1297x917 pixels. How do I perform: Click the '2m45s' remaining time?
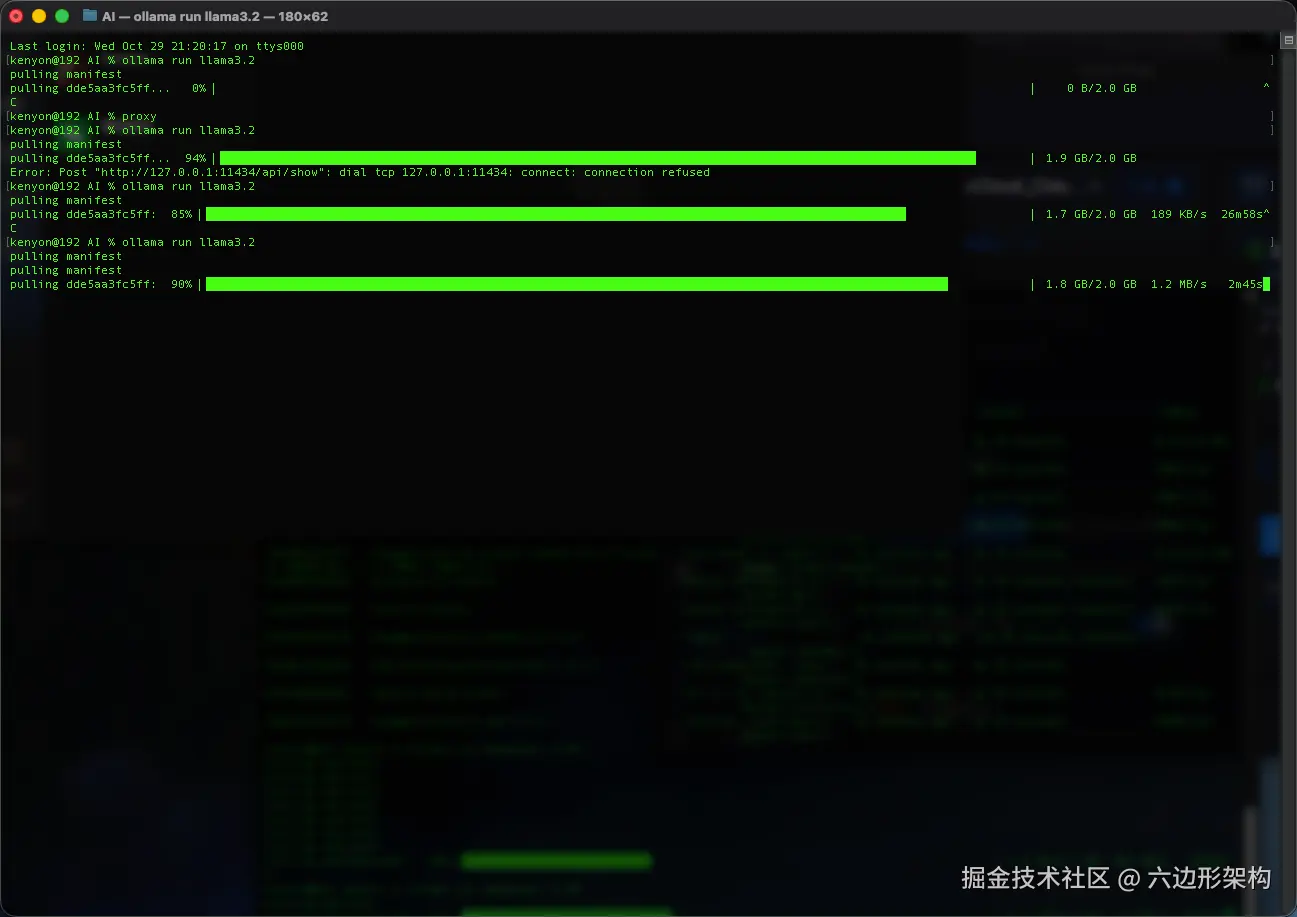point(1245,284)
